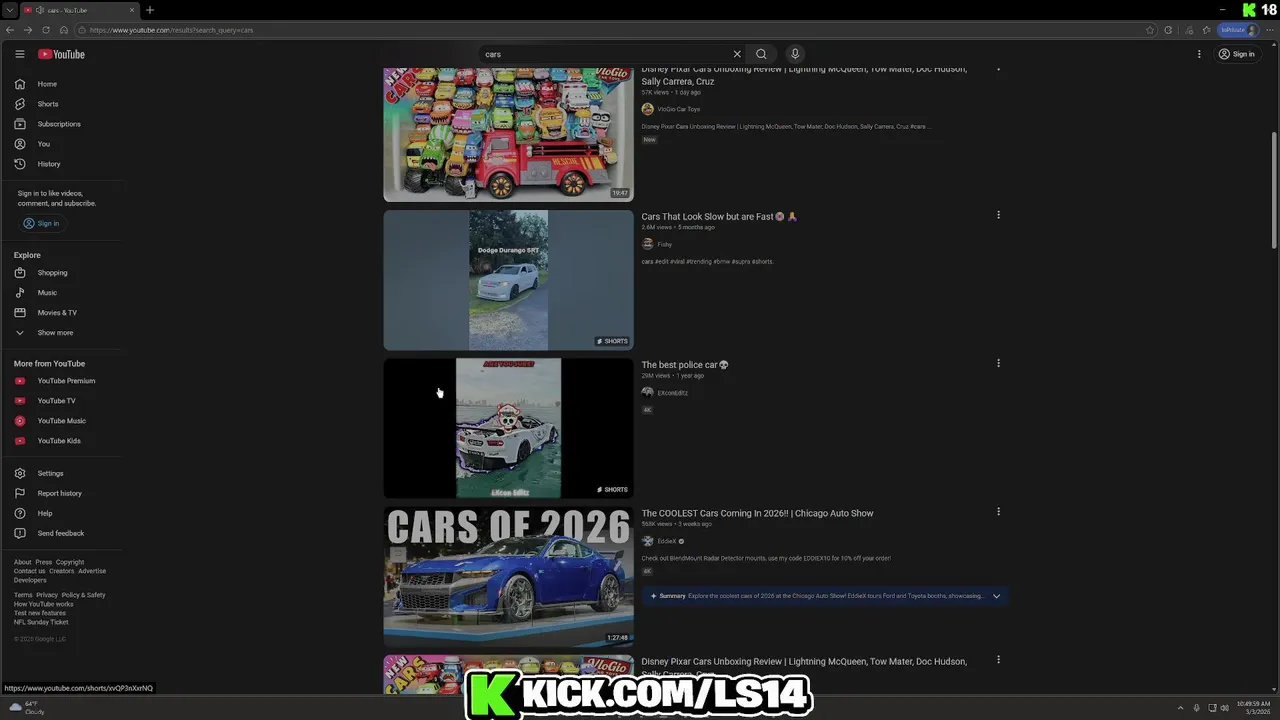1280x720 pixels.
Task: Click sidebar Sign in button
Action: [x=41, y=223]
